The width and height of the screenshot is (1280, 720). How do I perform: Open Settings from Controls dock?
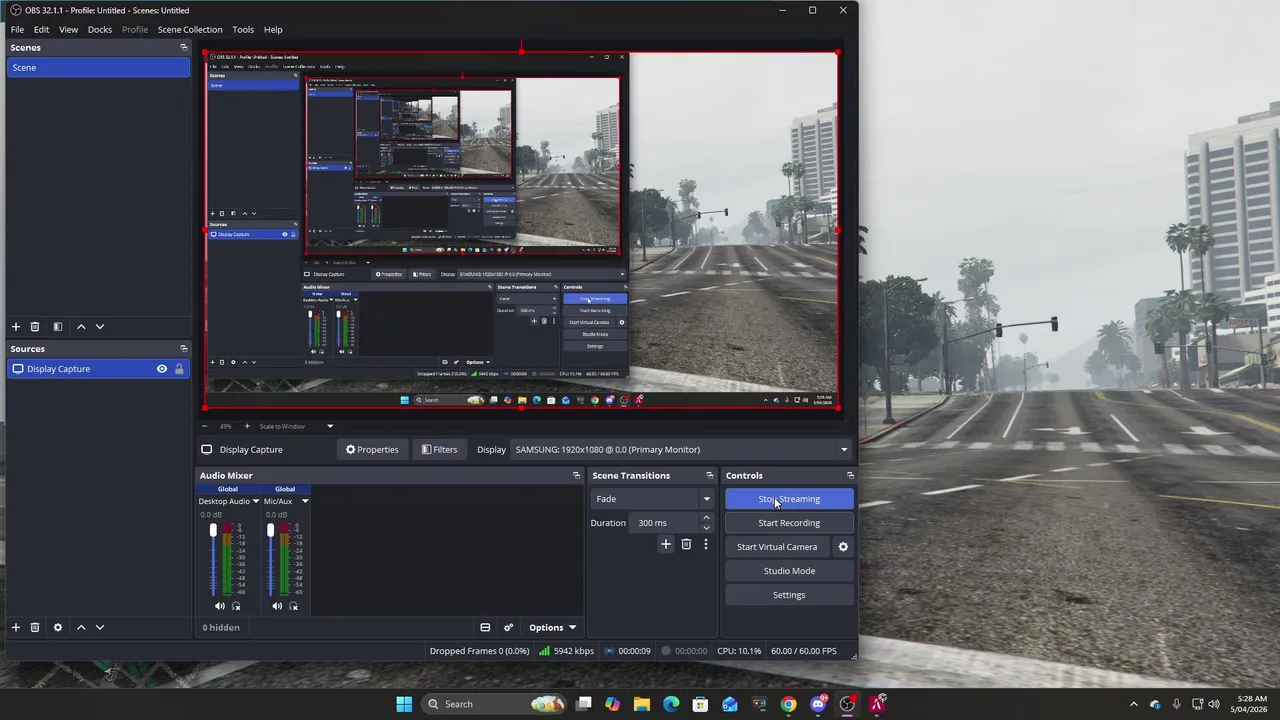789,595
